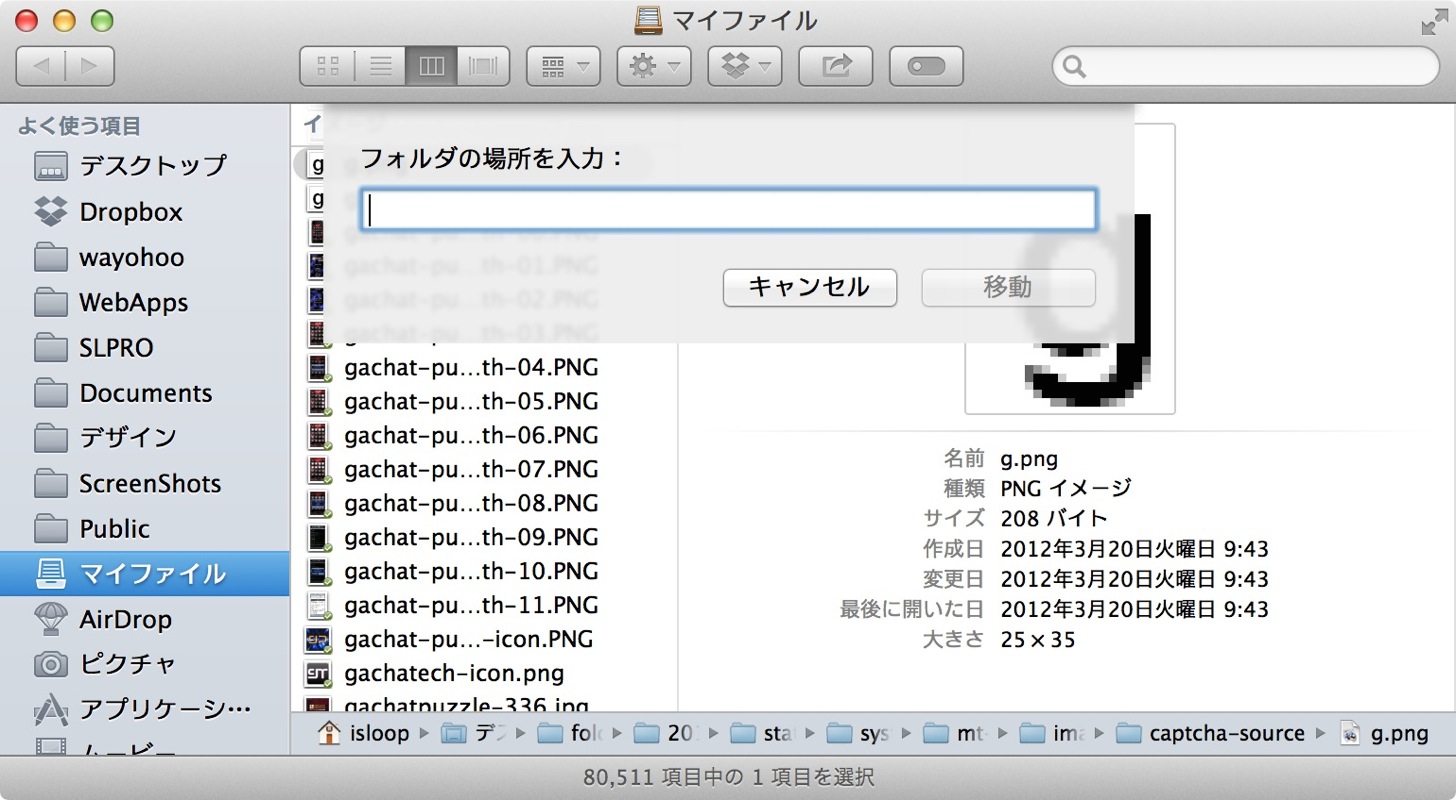Select file gachat-pu…th-04.PNG
This screenshot has height=800, width=1456.
(470, 368)
